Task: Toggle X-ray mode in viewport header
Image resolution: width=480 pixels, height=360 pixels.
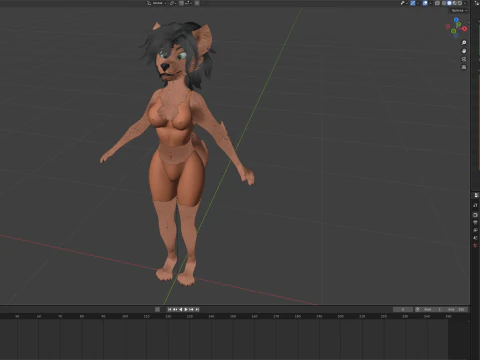Action: (437, 3)
